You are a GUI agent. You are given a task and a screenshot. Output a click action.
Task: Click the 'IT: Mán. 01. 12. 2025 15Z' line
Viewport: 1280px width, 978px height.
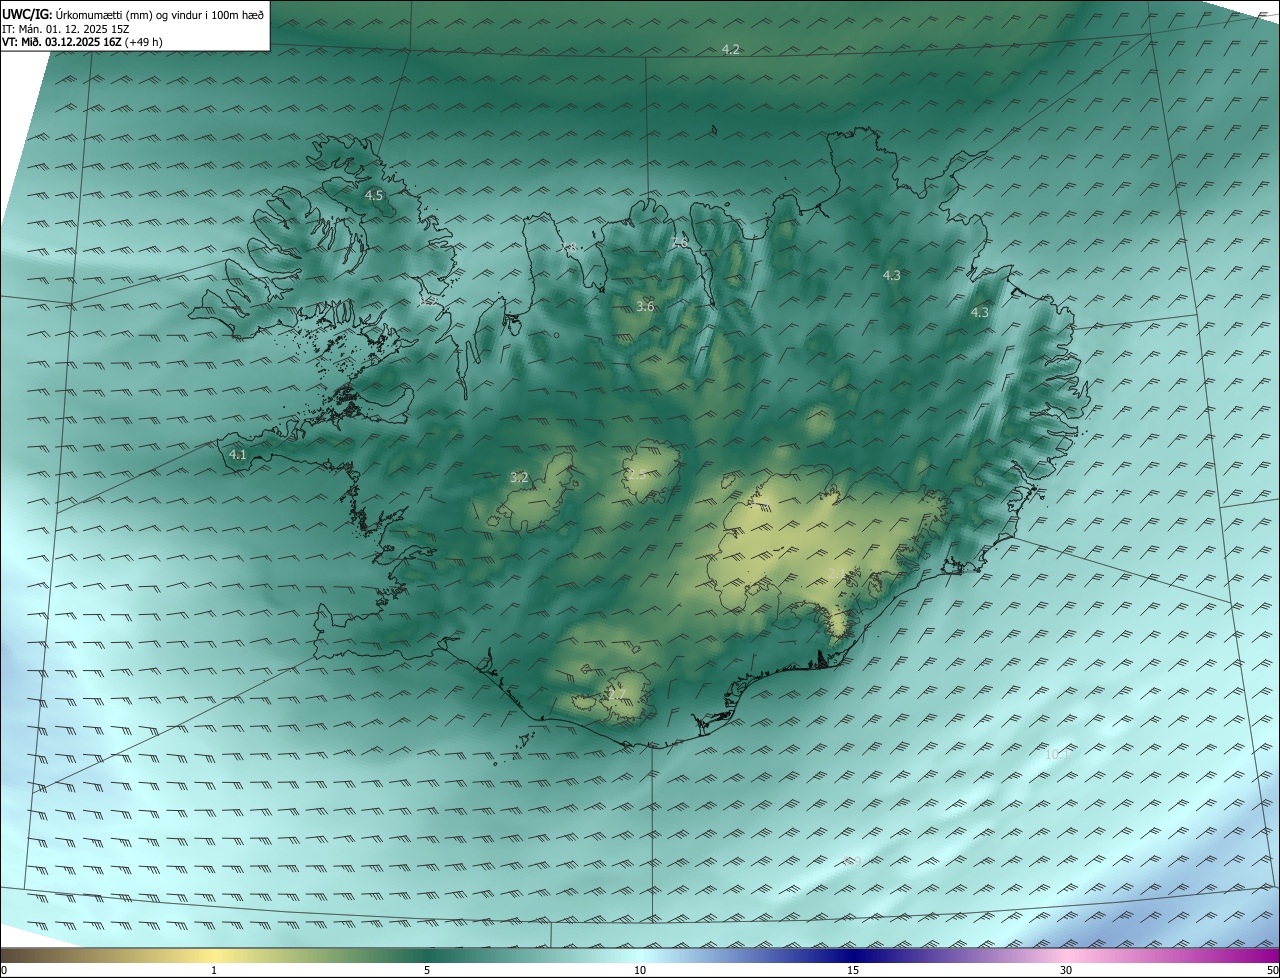(x=65, y=29)
